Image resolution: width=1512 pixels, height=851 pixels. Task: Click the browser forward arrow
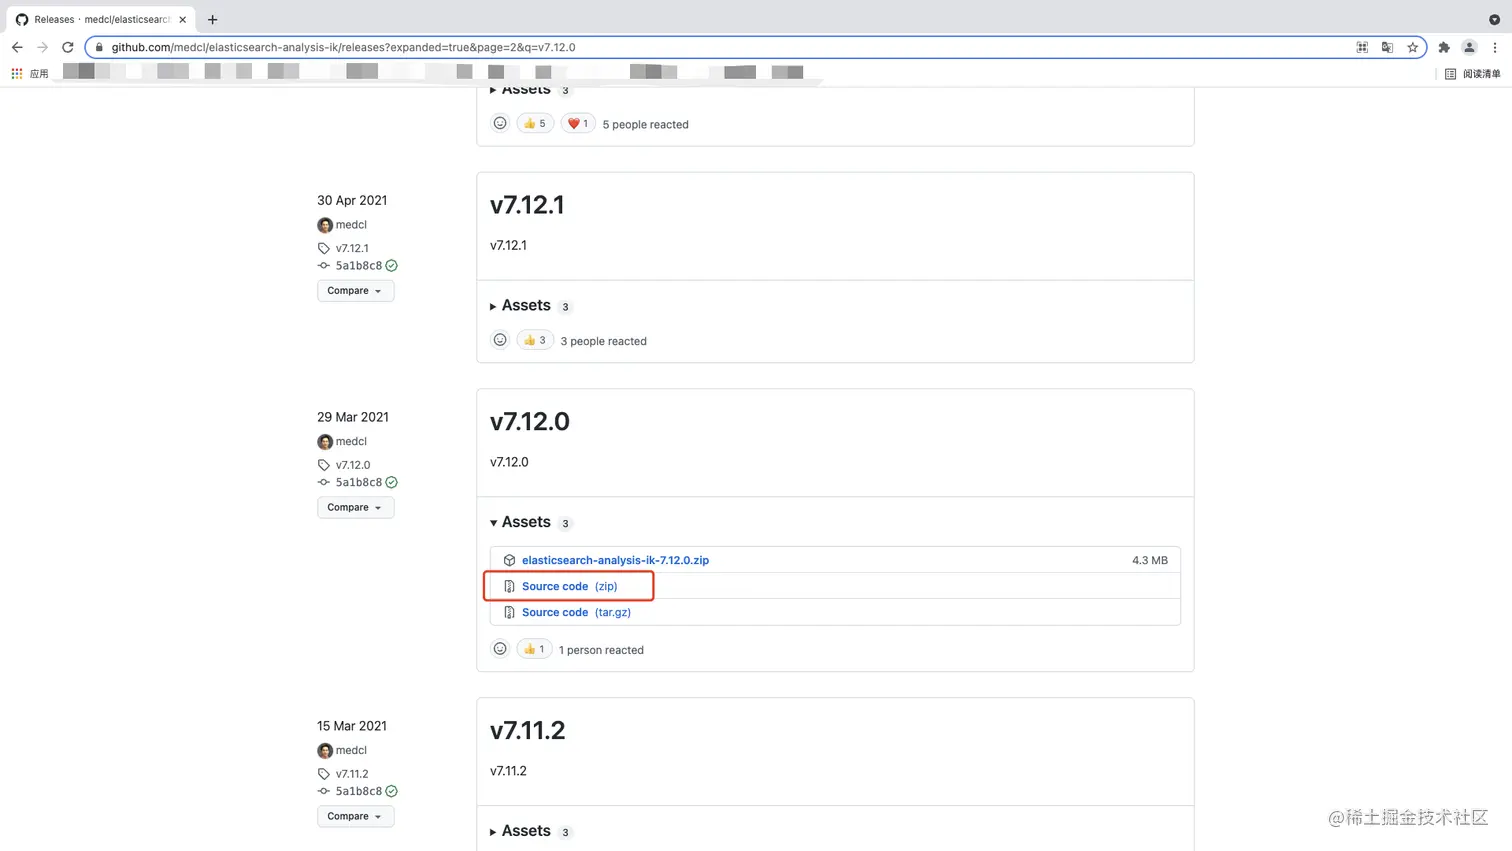point(42,47)
